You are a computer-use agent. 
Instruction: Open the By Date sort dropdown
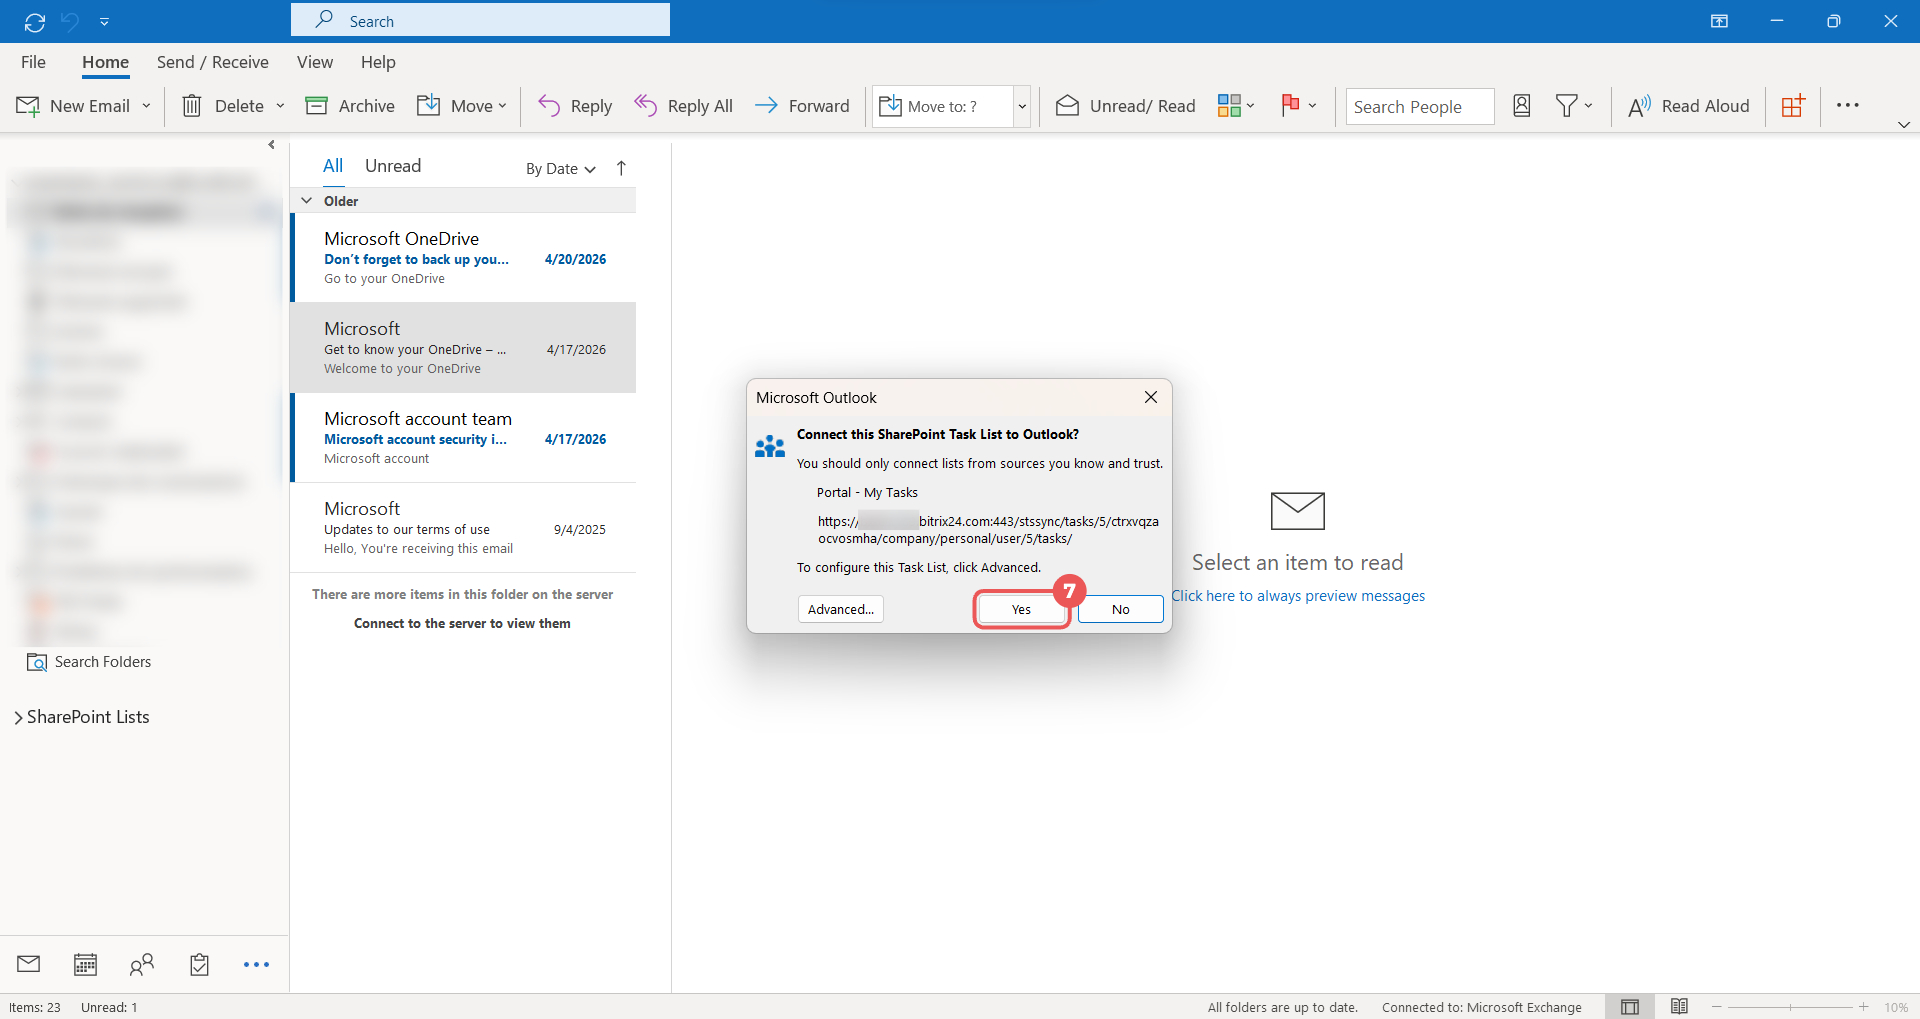click(x=561, y=169)
